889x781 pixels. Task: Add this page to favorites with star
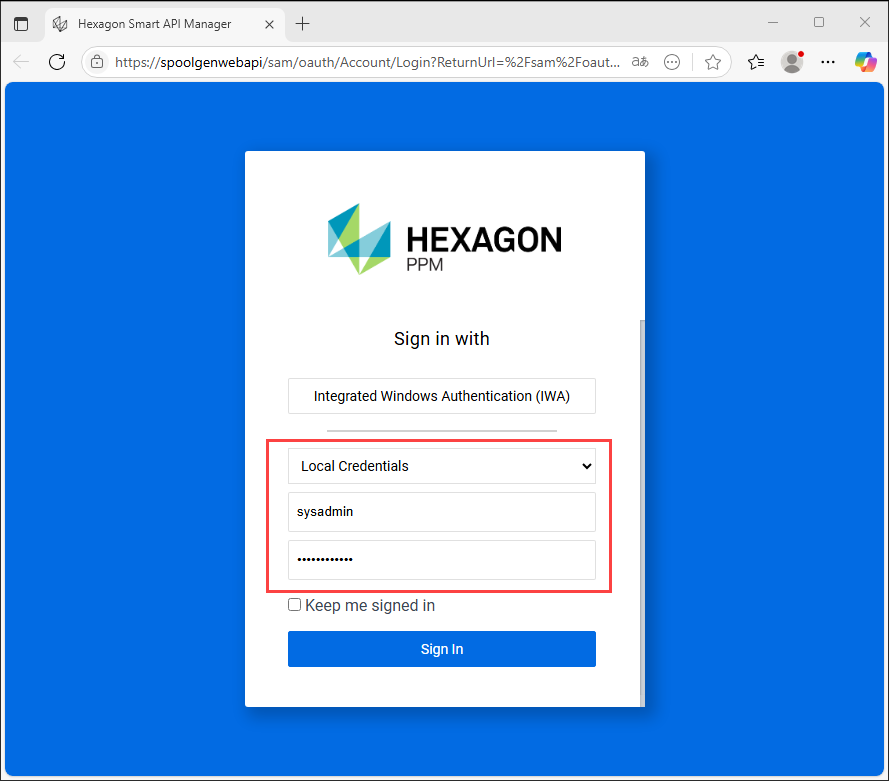[712, 62]
